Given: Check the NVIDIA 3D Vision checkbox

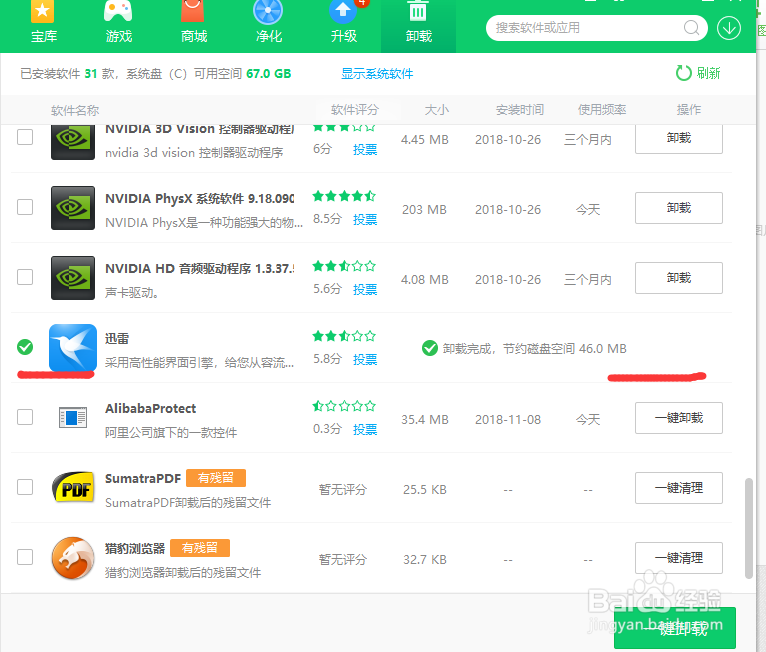Looking at the screenshot, I should pyautogui.click(x=25, y=137).
